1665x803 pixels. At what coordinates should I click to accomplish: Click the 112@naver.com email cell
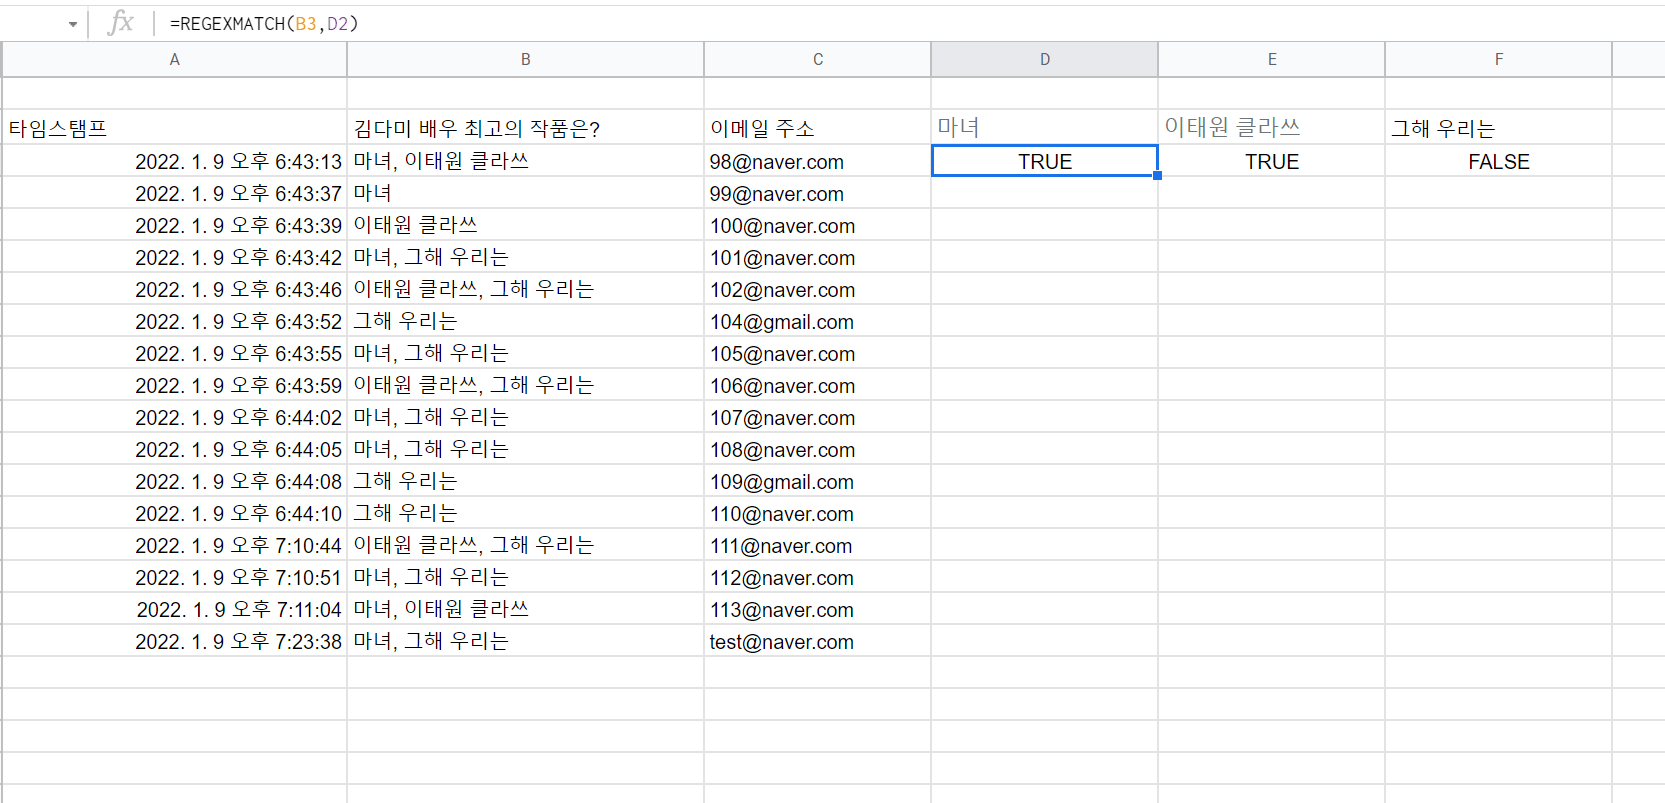tap(817, 577)
